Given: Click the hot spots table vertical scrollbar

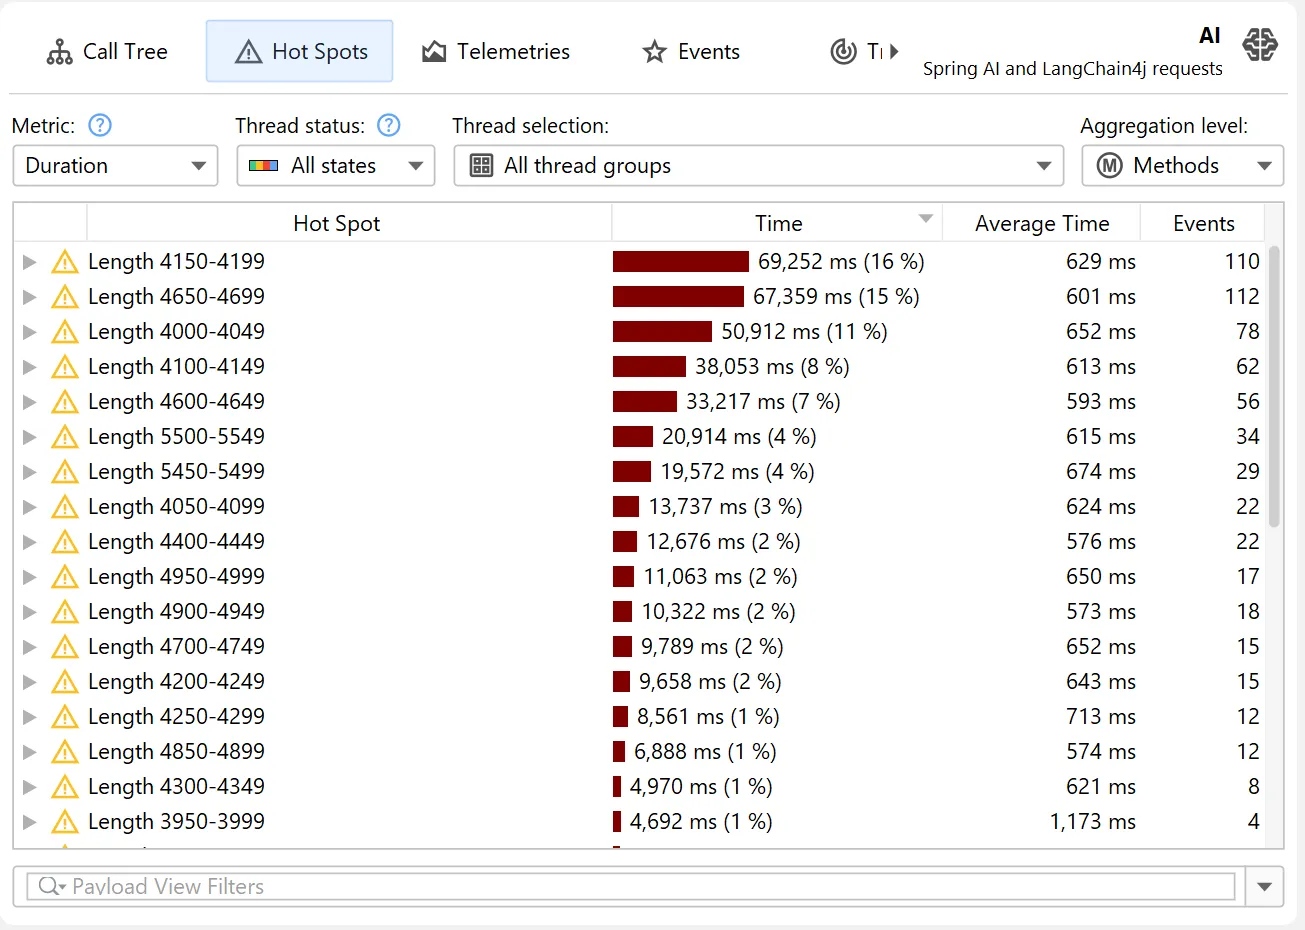Looking at the screenshot, I should [x=1274, y=386].
